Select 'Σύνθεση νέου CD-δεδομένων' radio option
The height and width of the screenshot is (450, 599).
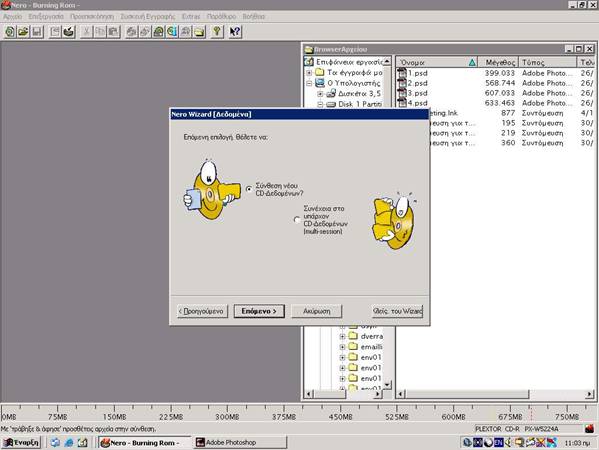[249, 189]
